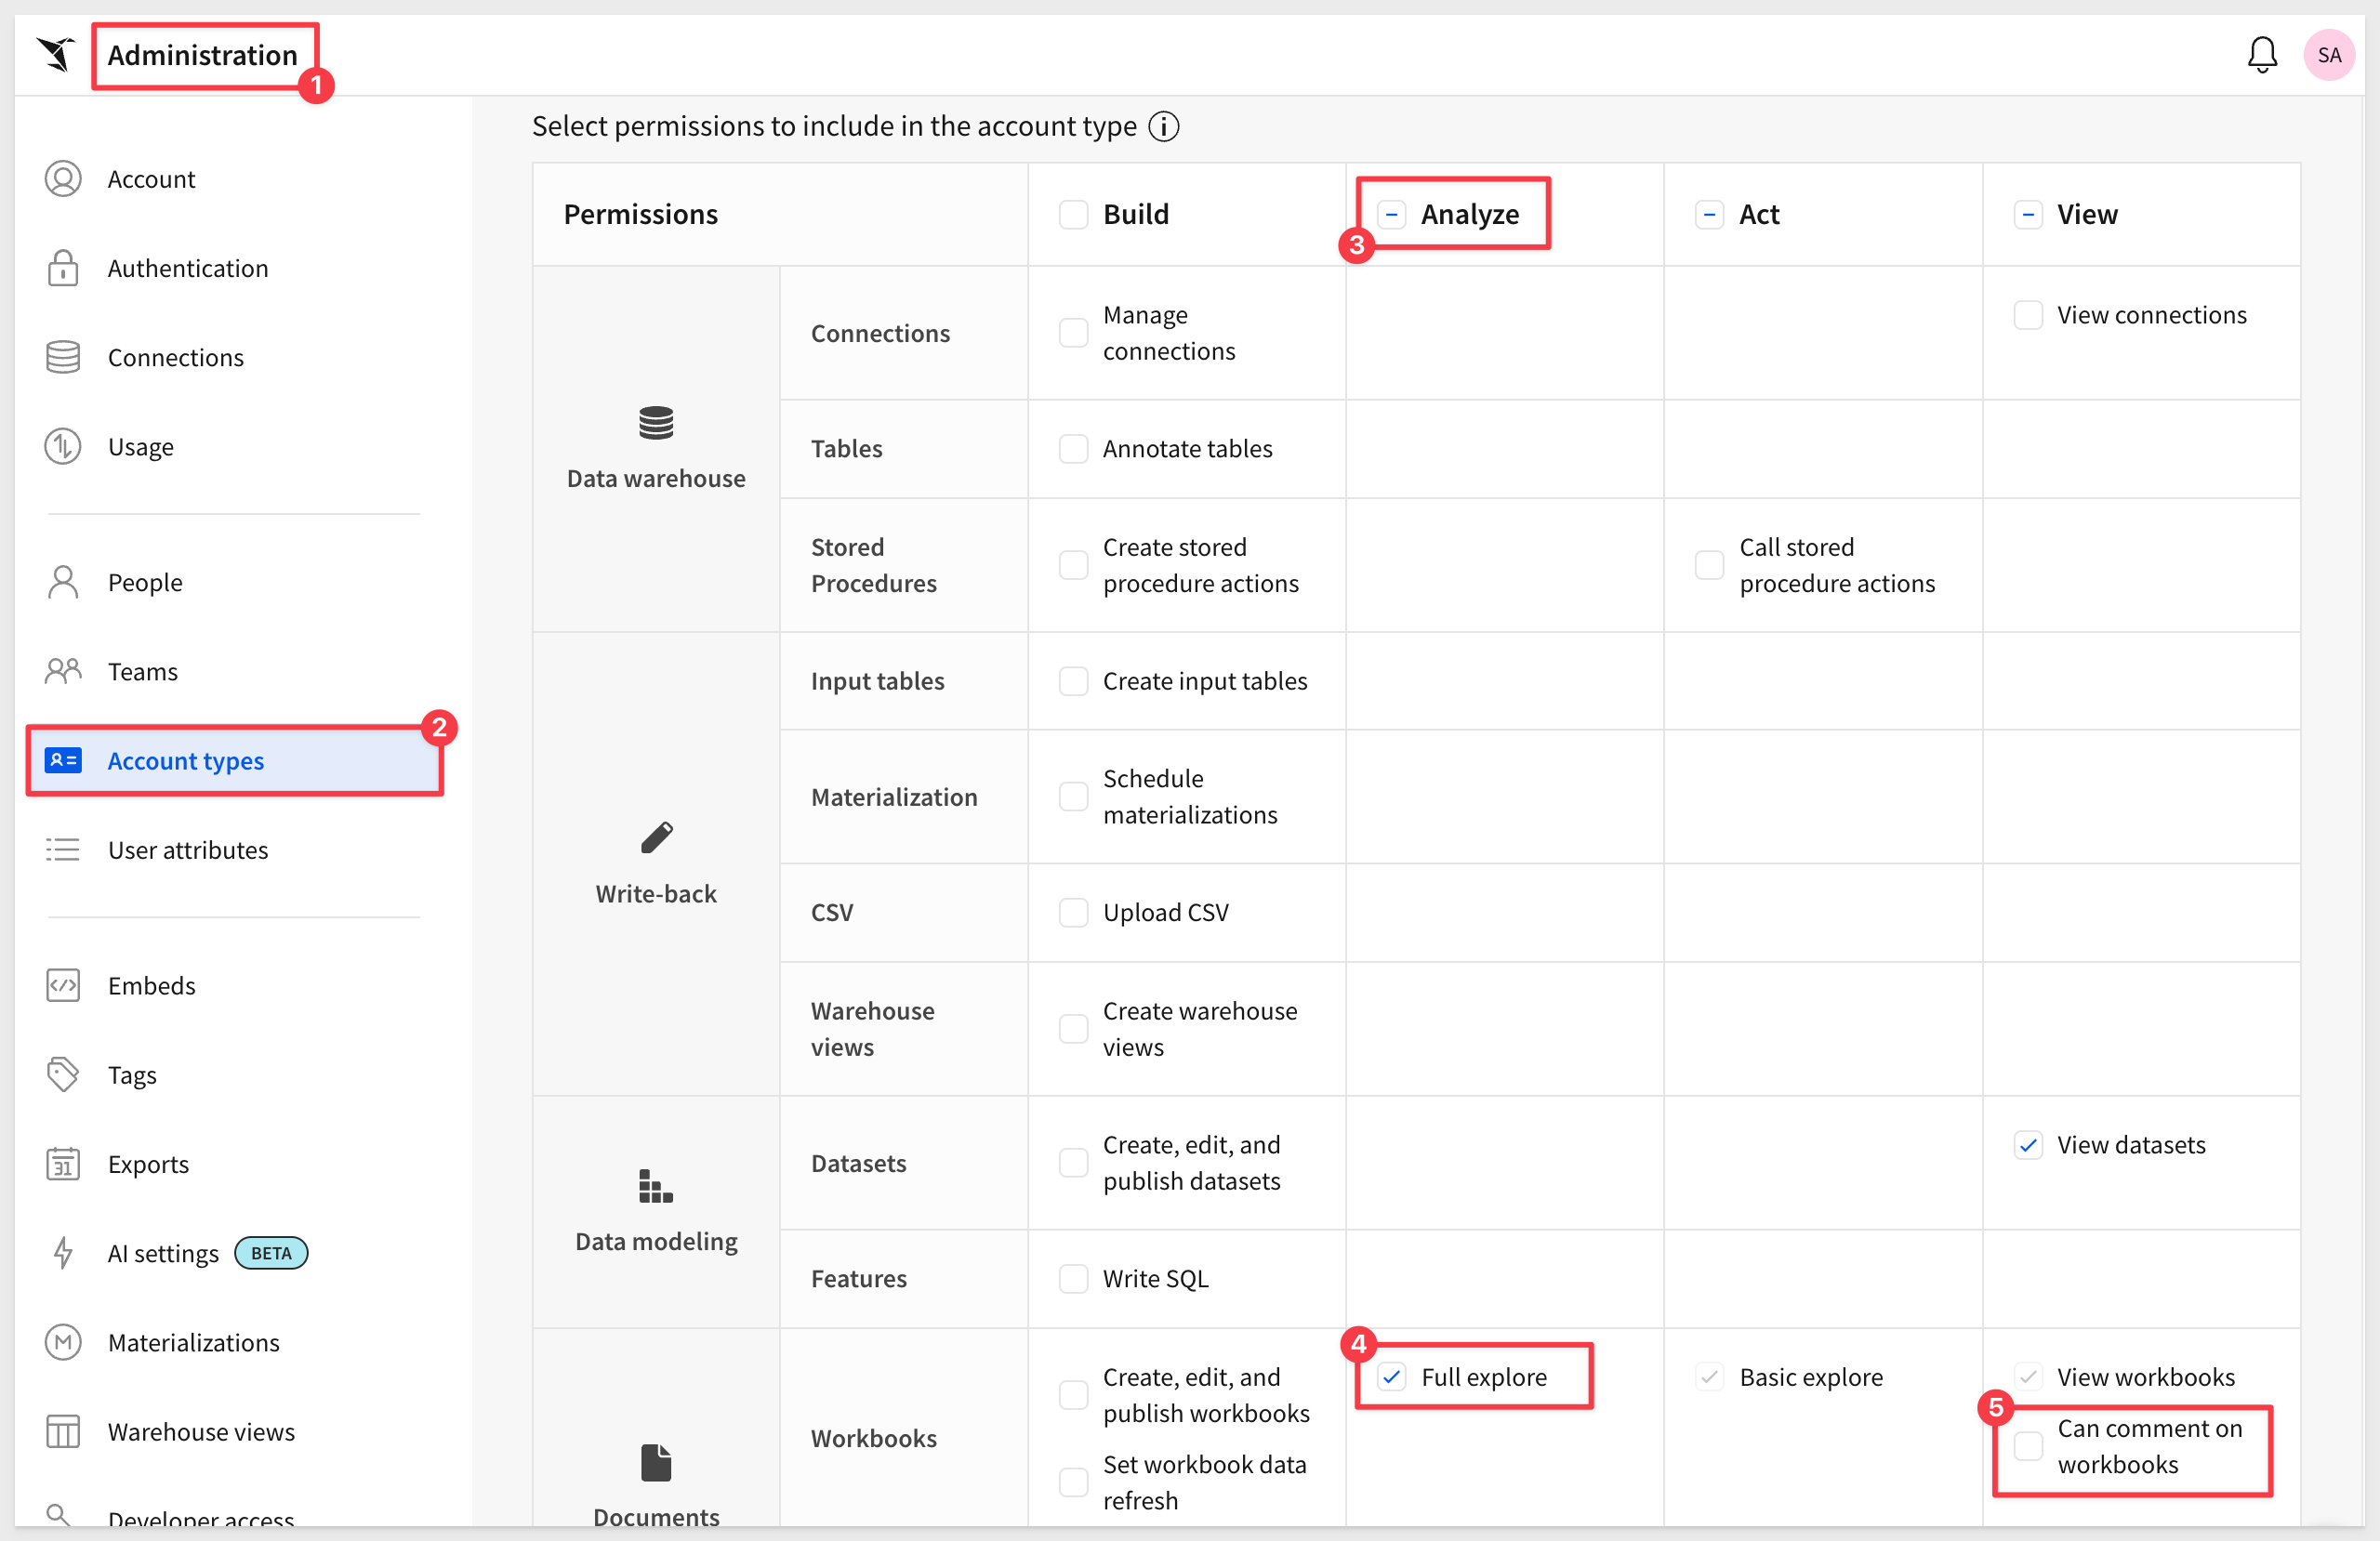
Task: Check the Upload CSV permission
Action: coord(1073,912)
